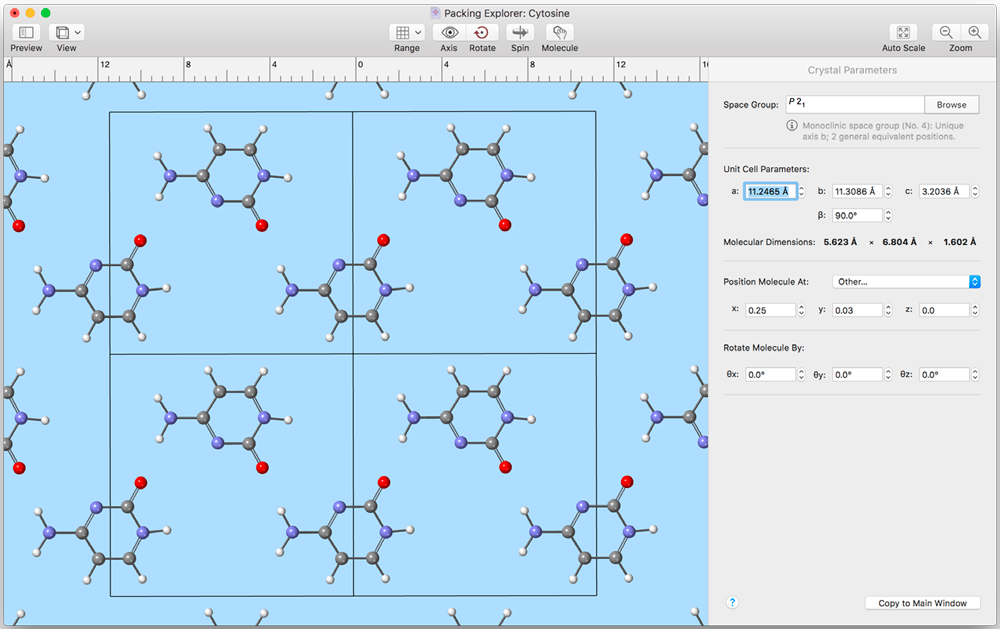Click the space group info icon
Image resolution: width=1000 pixels, height=629 pixels.
[x=791, y=125]
